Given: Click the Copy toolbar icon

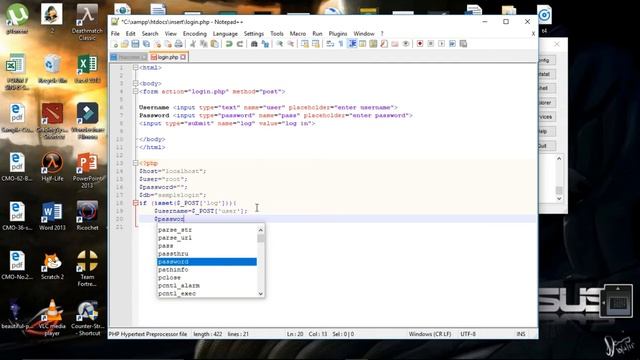Looking at the screenshot, I should [203, 44].
